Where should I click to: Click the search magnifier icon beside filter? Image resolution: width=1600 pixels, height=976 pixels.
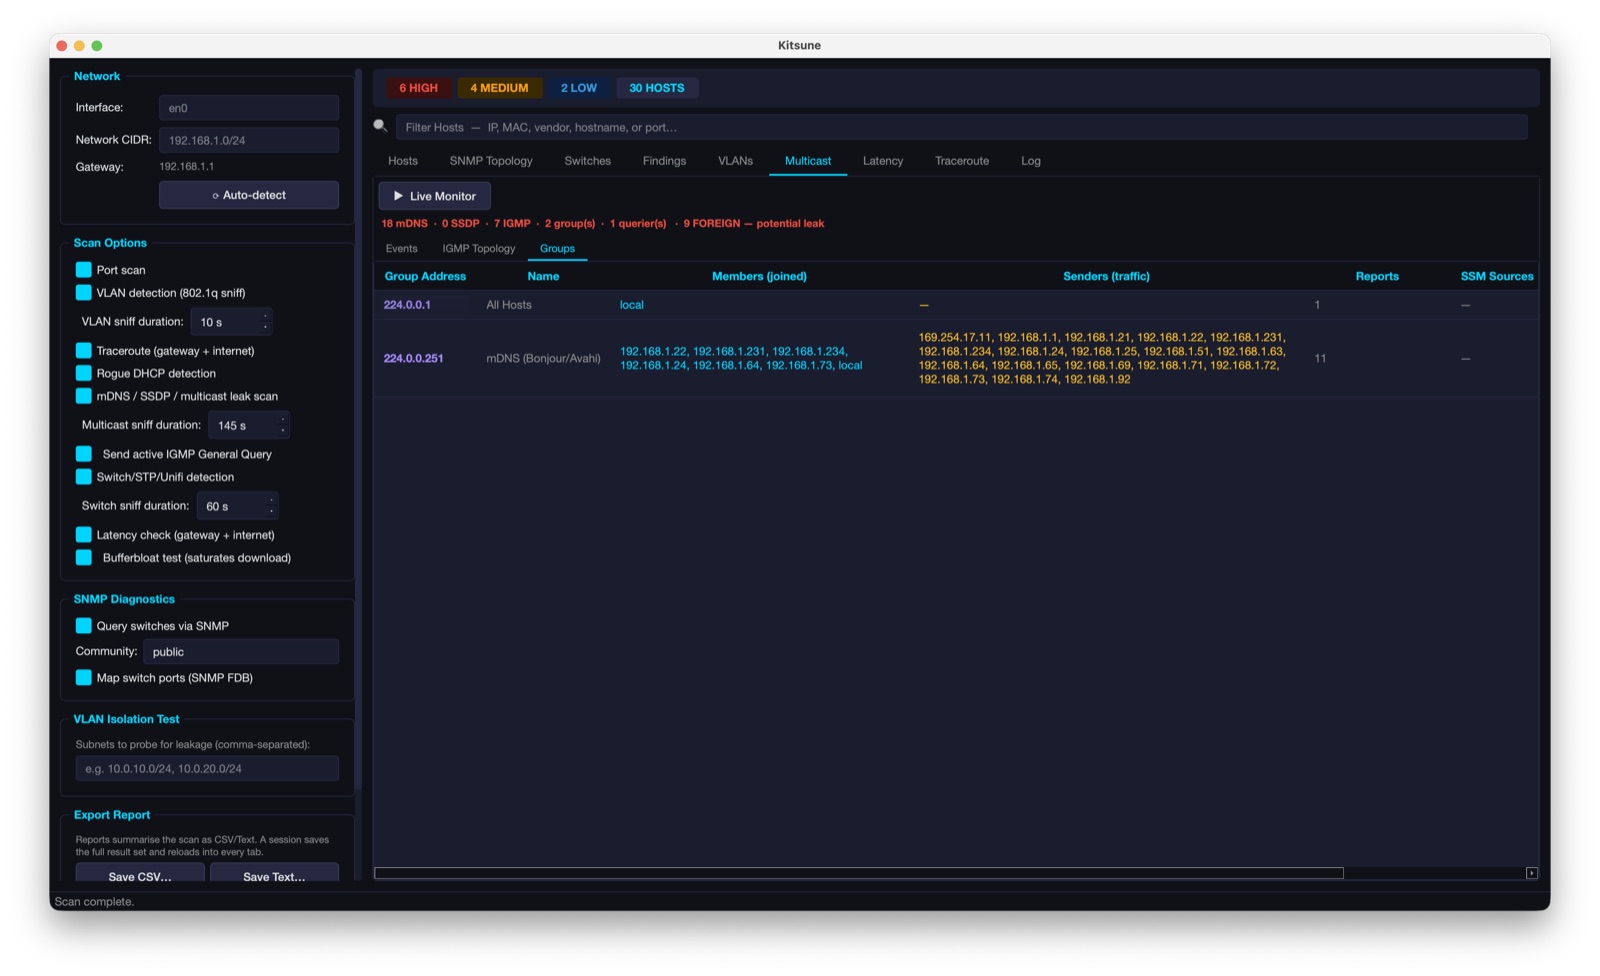pos(380,126)
